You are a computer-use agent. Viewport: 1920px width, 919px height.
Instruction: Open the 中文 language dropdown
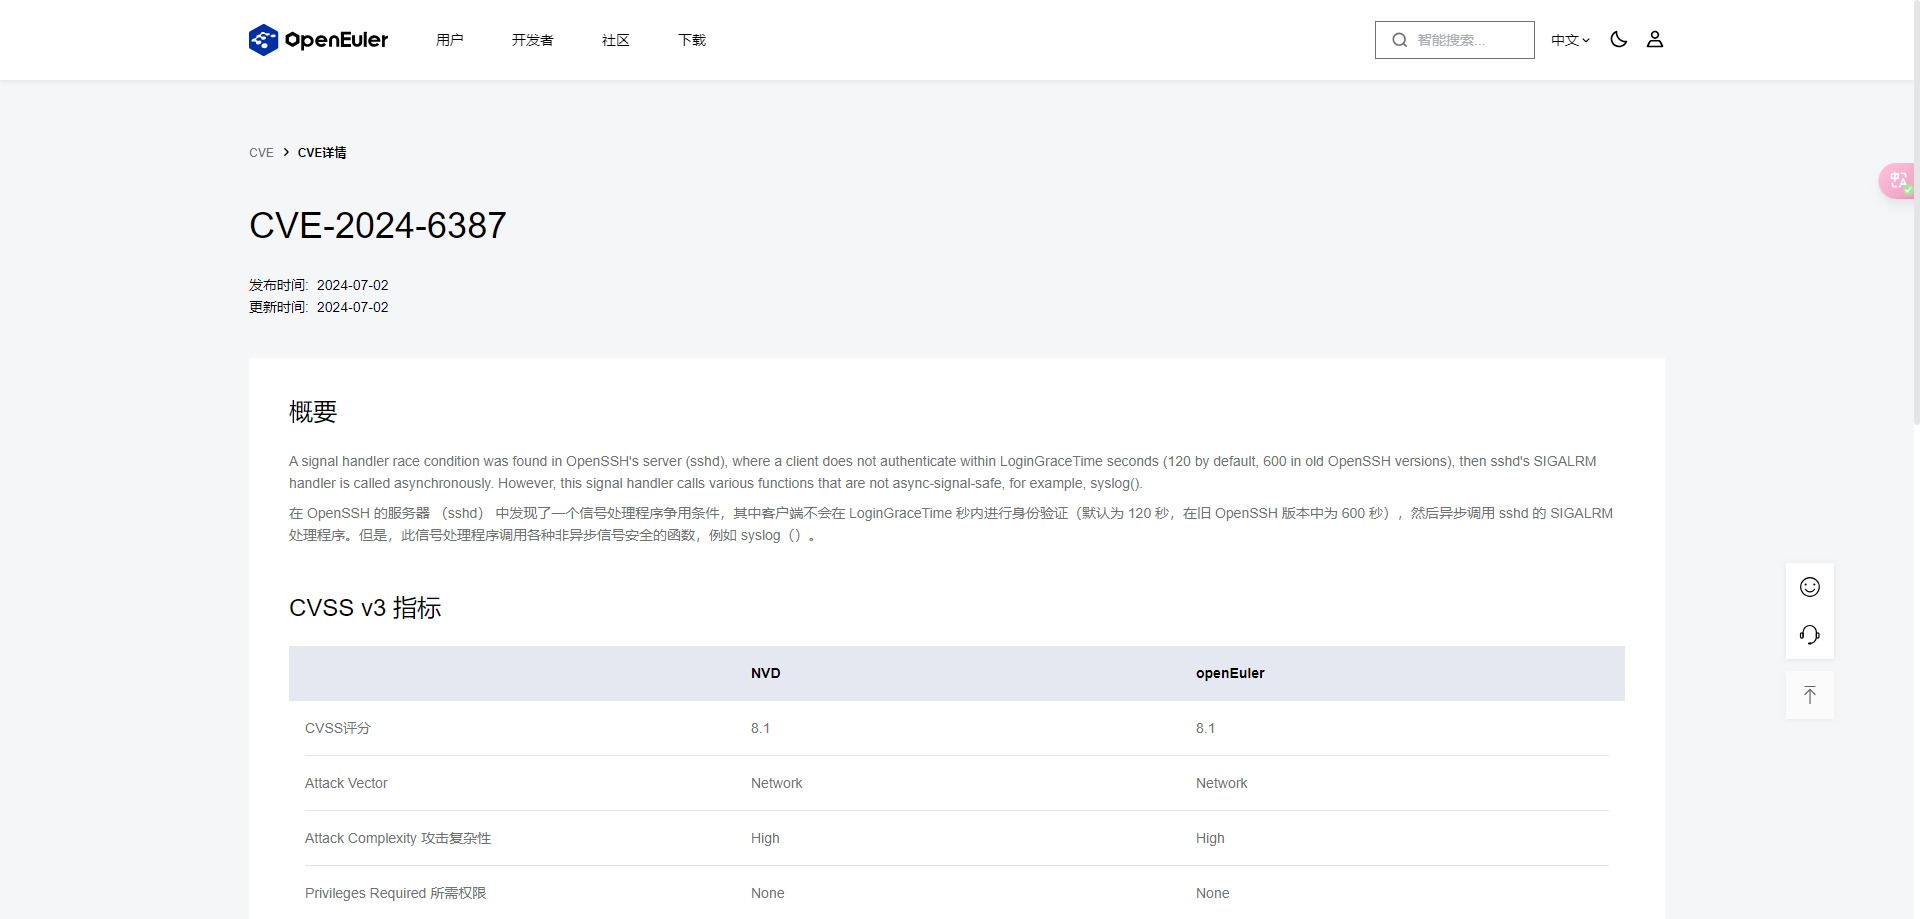click(x=1563, y=40)
